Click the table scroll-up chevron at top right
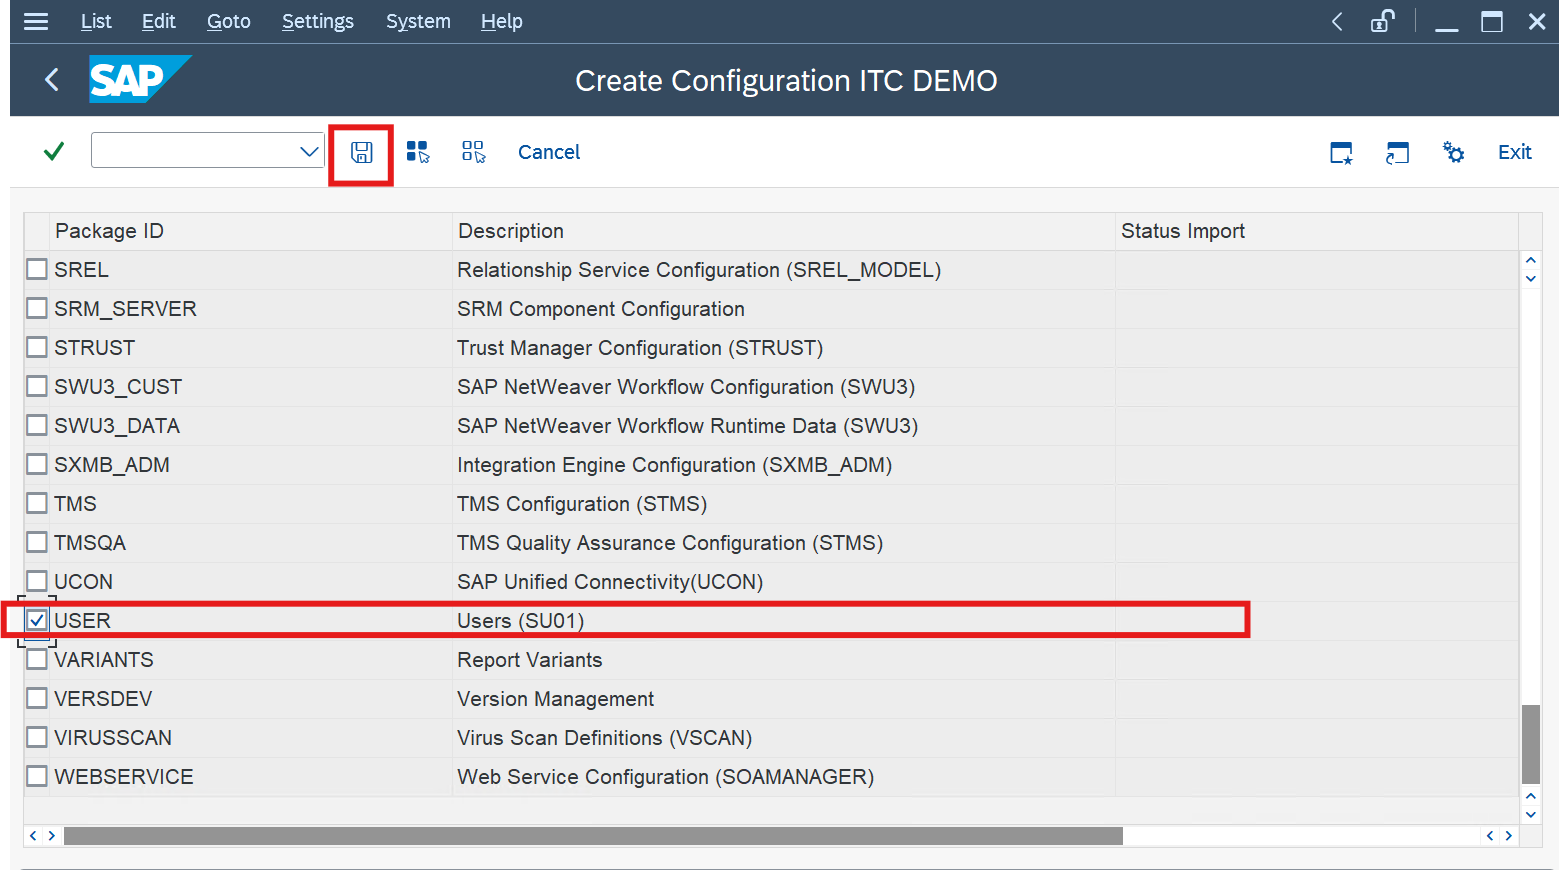Image resolution: width=1559 pixels, height=870 pixels. 1530,261
